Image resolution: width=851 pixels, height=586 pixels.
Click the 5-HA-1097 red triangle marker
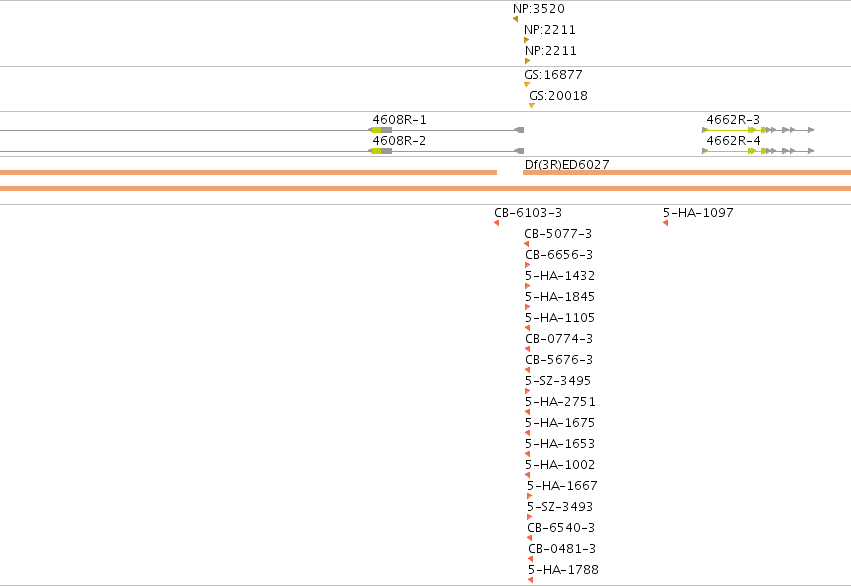[x=665, y=223]
